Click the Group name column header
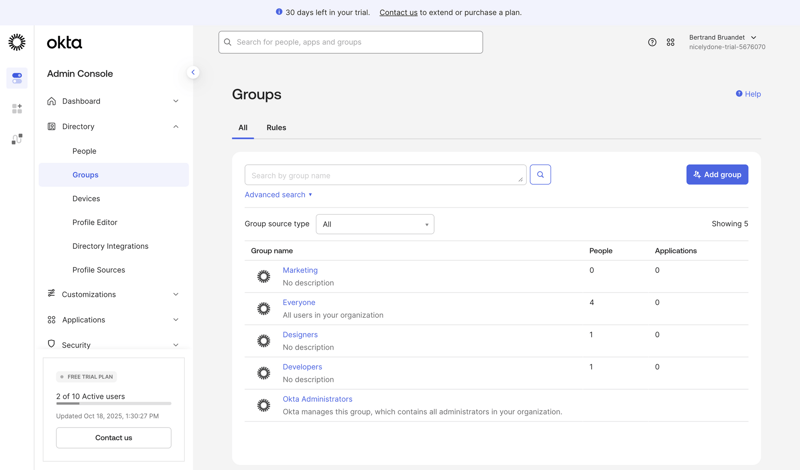Viewport: 800px width, 470px height. (271, 251)
